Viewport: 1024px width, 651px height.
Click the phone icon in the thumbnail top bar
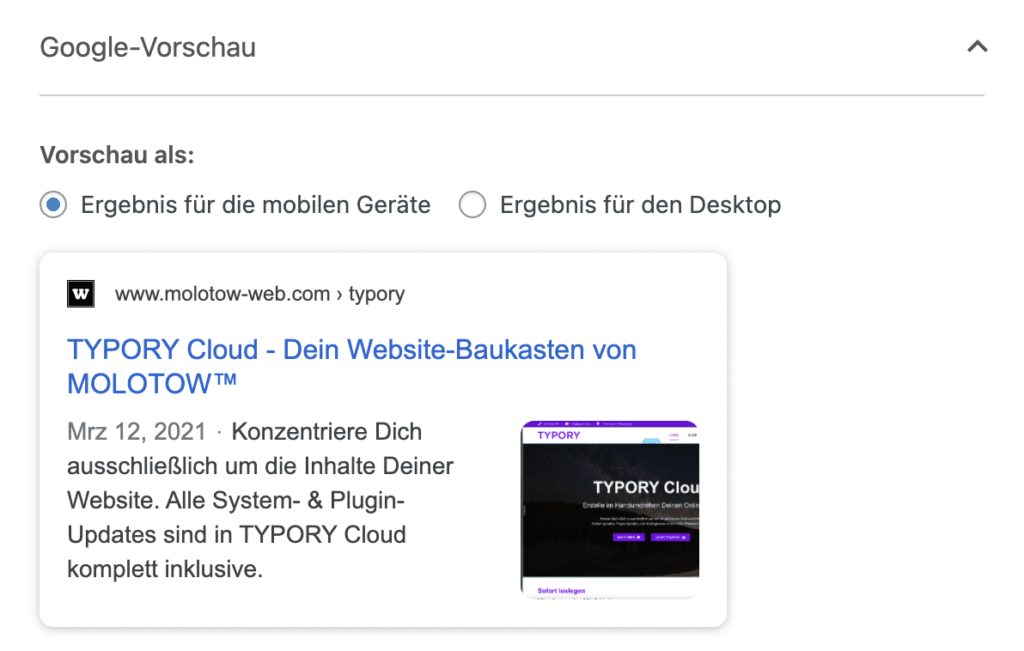tap(539, 424)
